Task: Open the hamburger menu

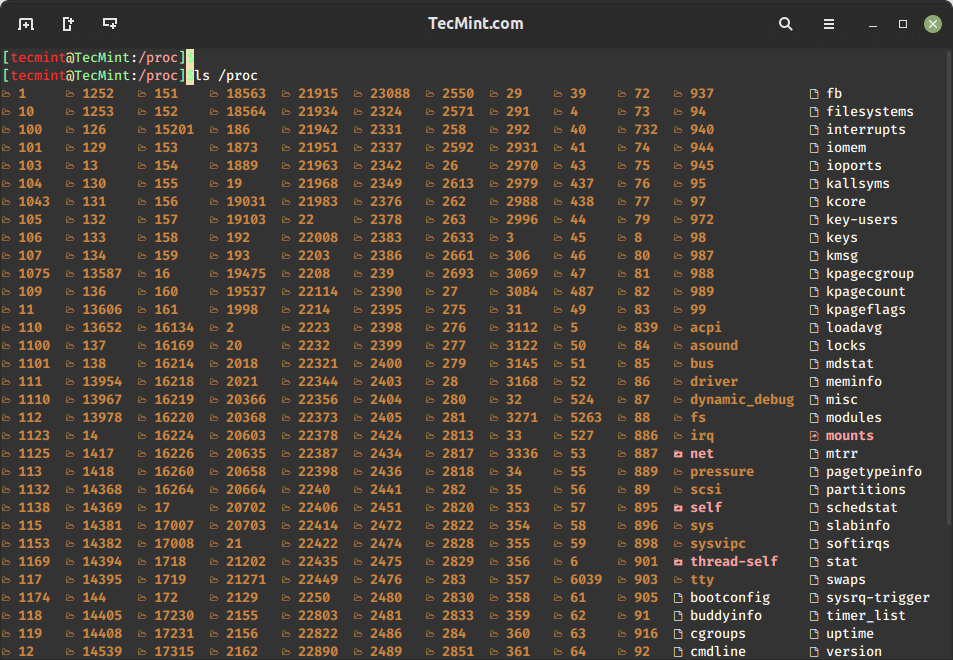Action: pos(829,23)
